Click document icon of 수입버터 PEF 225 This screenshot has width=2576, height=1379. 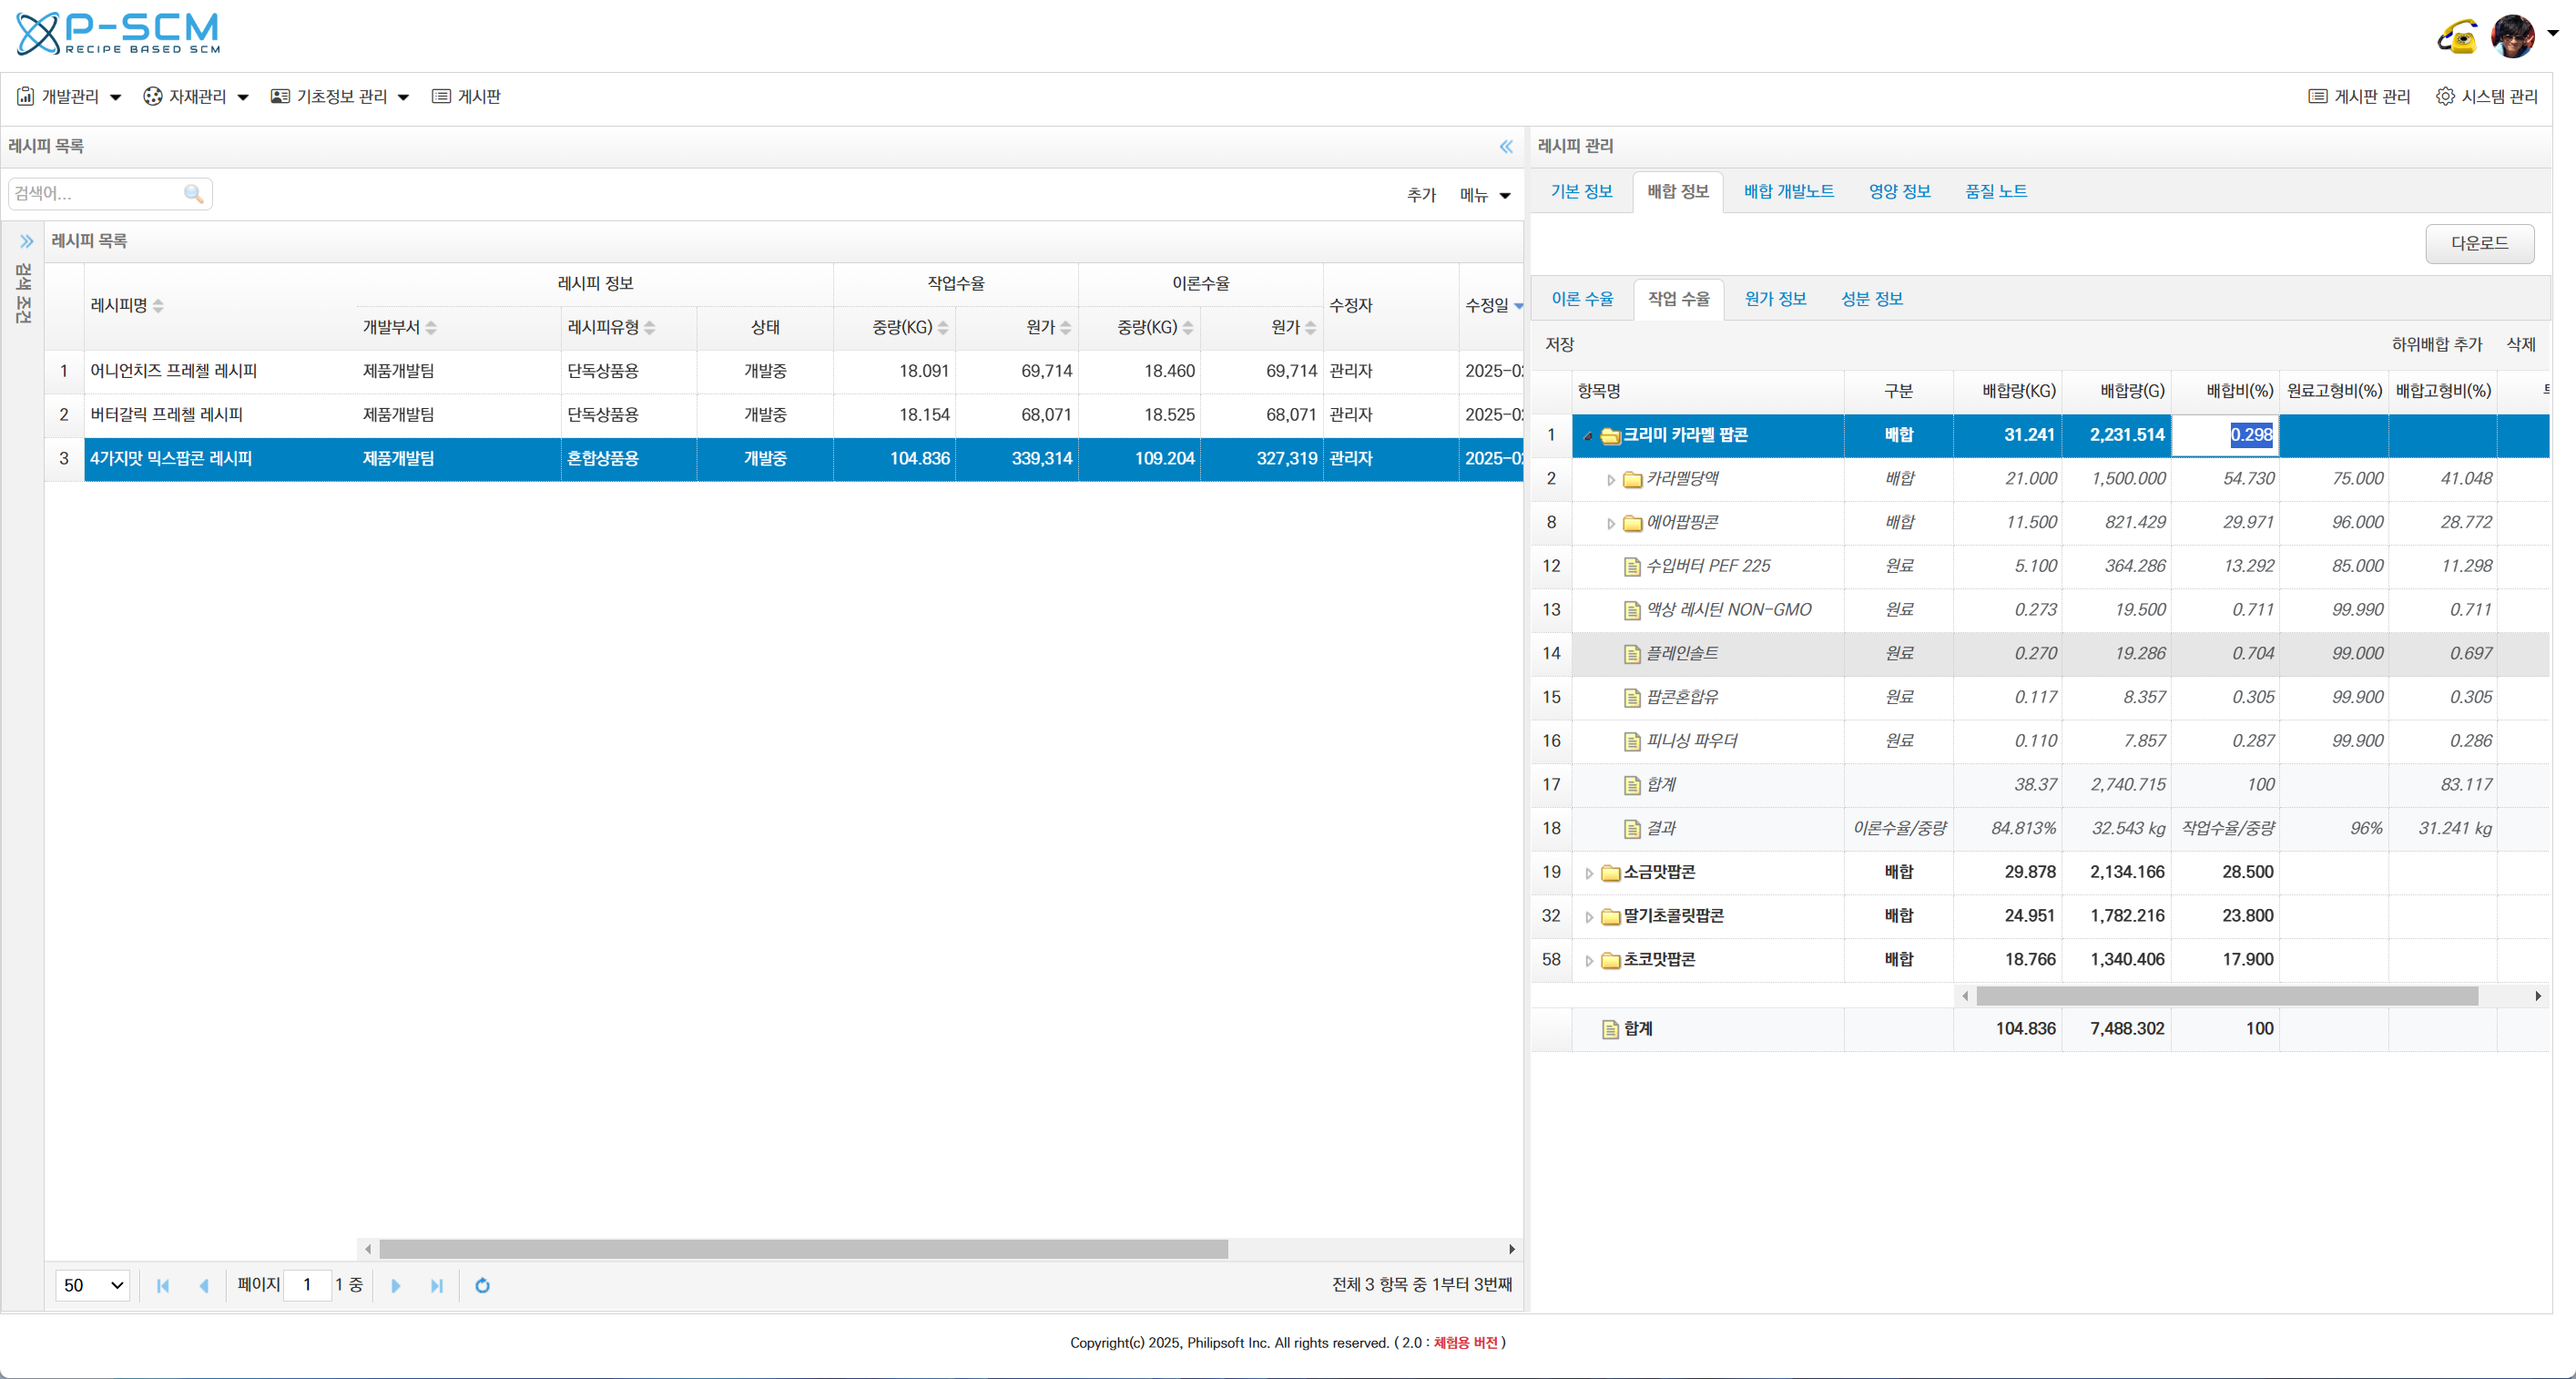(1632, 567)
